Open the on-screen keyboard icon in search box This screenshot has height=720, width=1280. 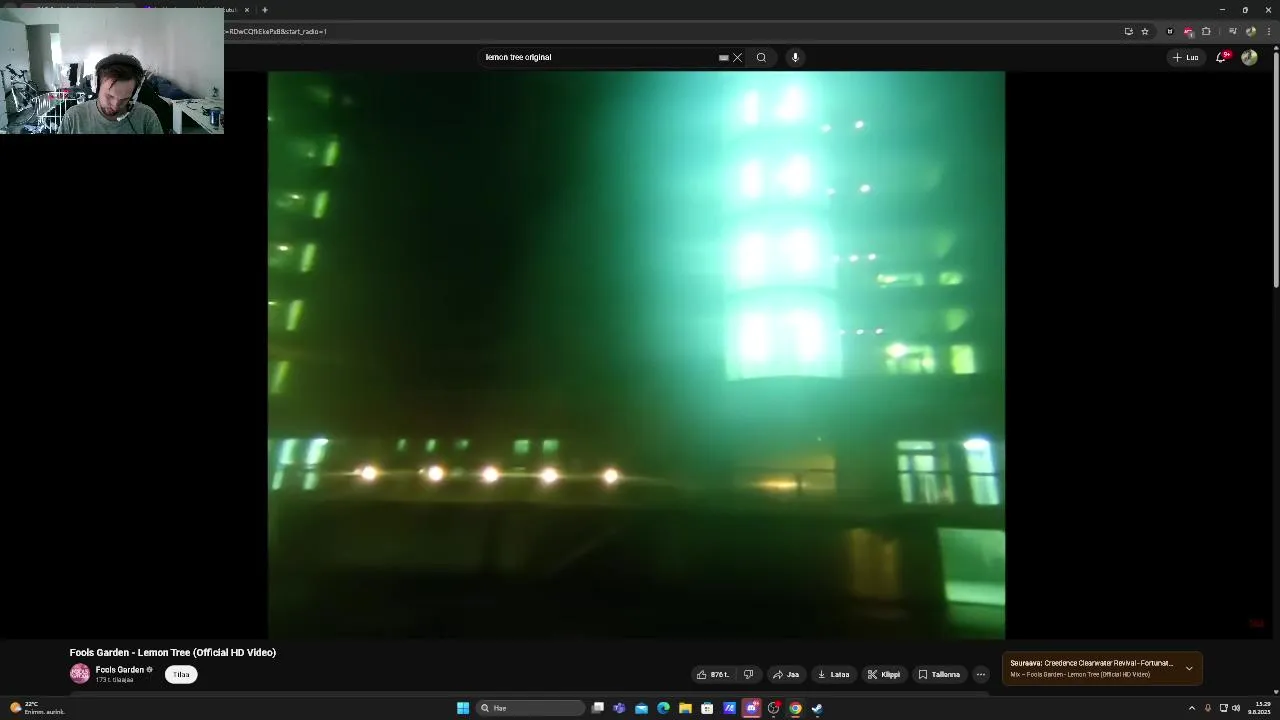(x=724, y=57)
